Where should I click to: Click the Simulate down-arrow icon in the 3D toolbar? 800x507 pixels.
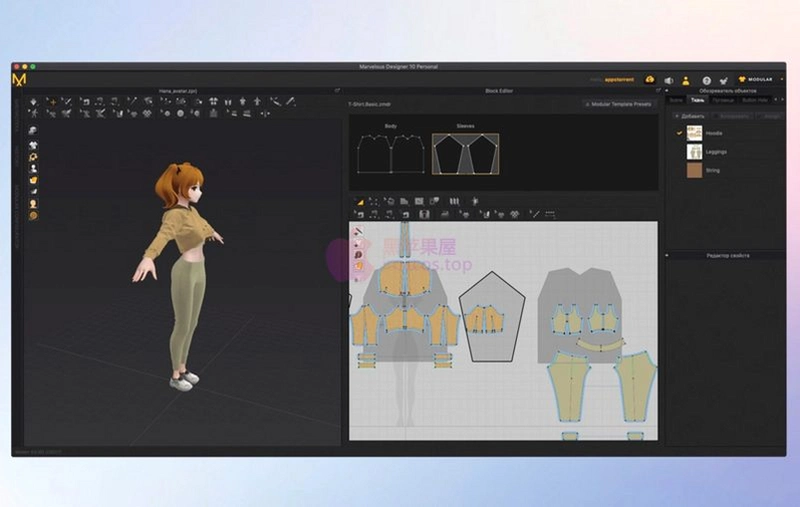pos(34,102)
